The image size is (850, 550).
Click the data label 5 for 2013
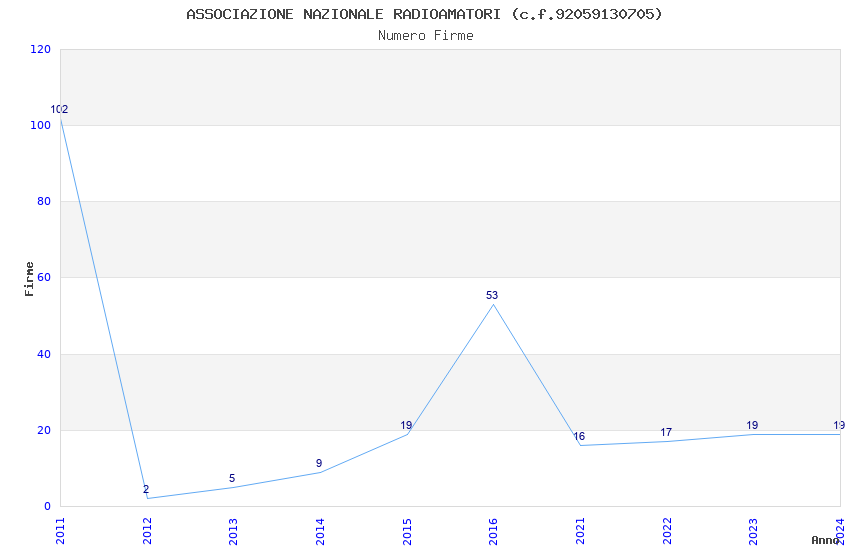point(232,478)
